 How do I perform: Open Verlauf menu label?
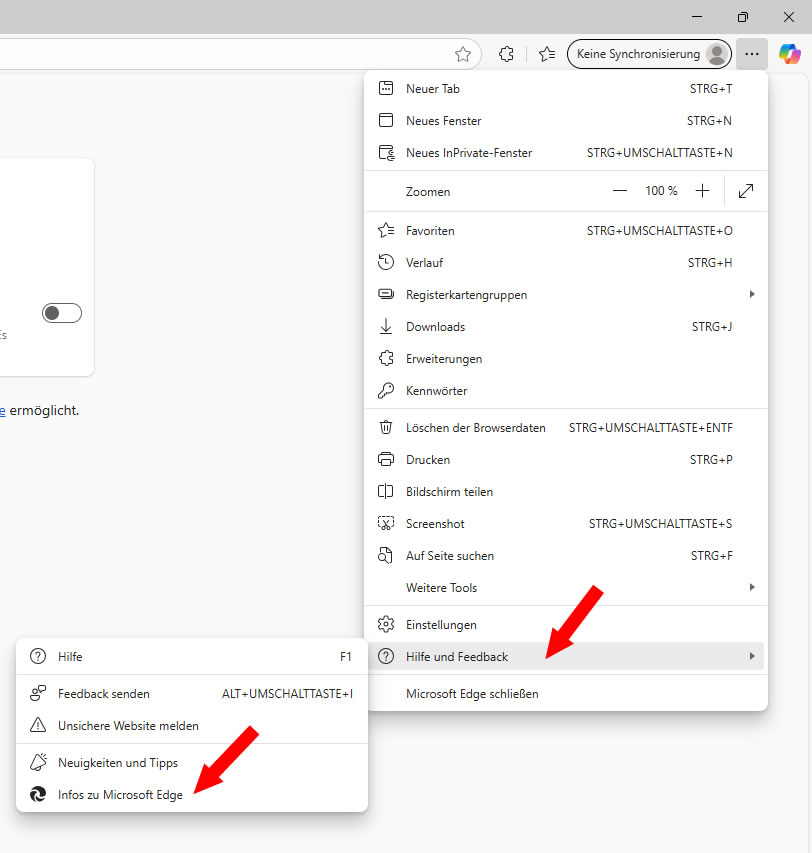pos(424,263)
